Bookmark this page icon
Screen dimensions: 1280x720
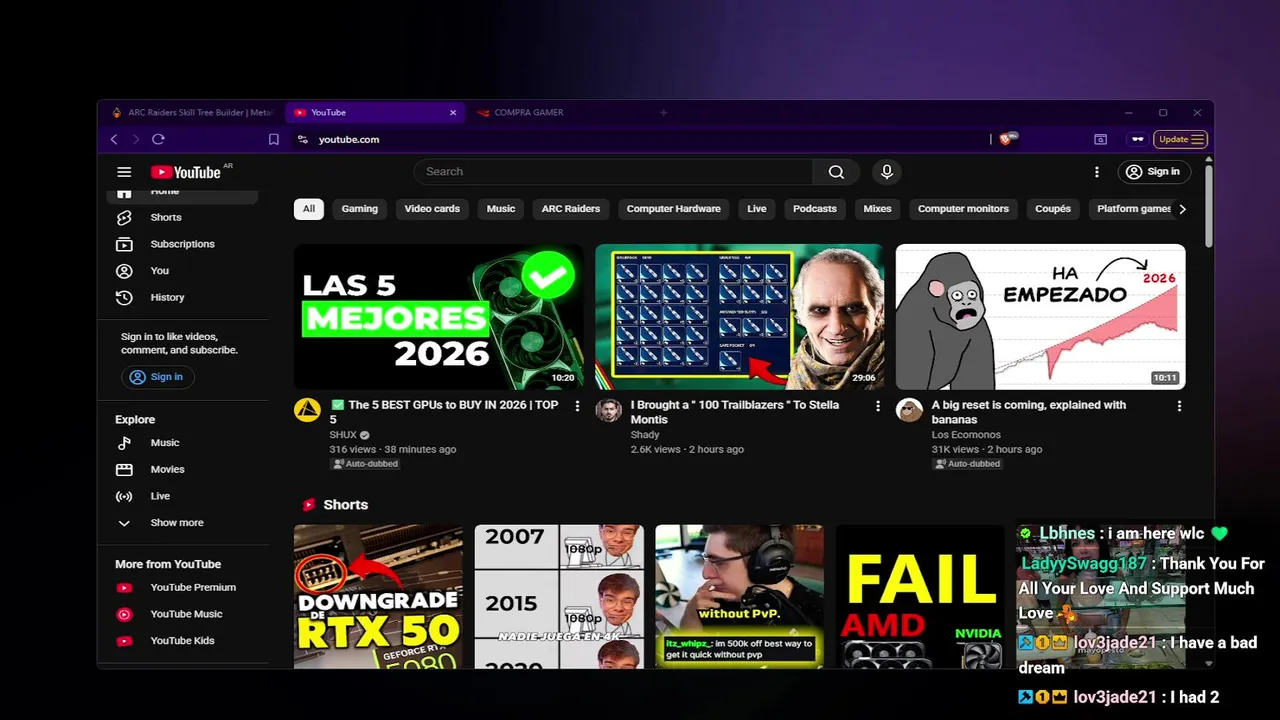tap(274, 140)
